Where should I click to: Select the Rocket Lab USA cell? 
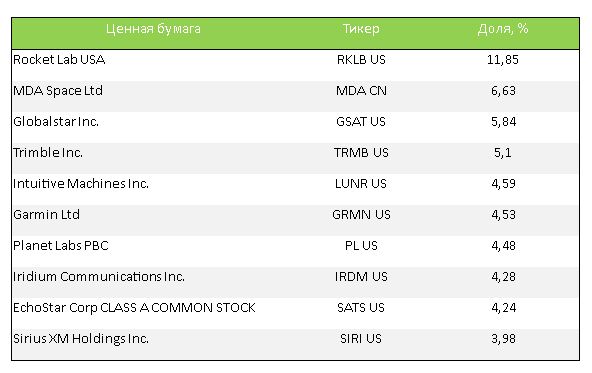click(x=59, y=60)
